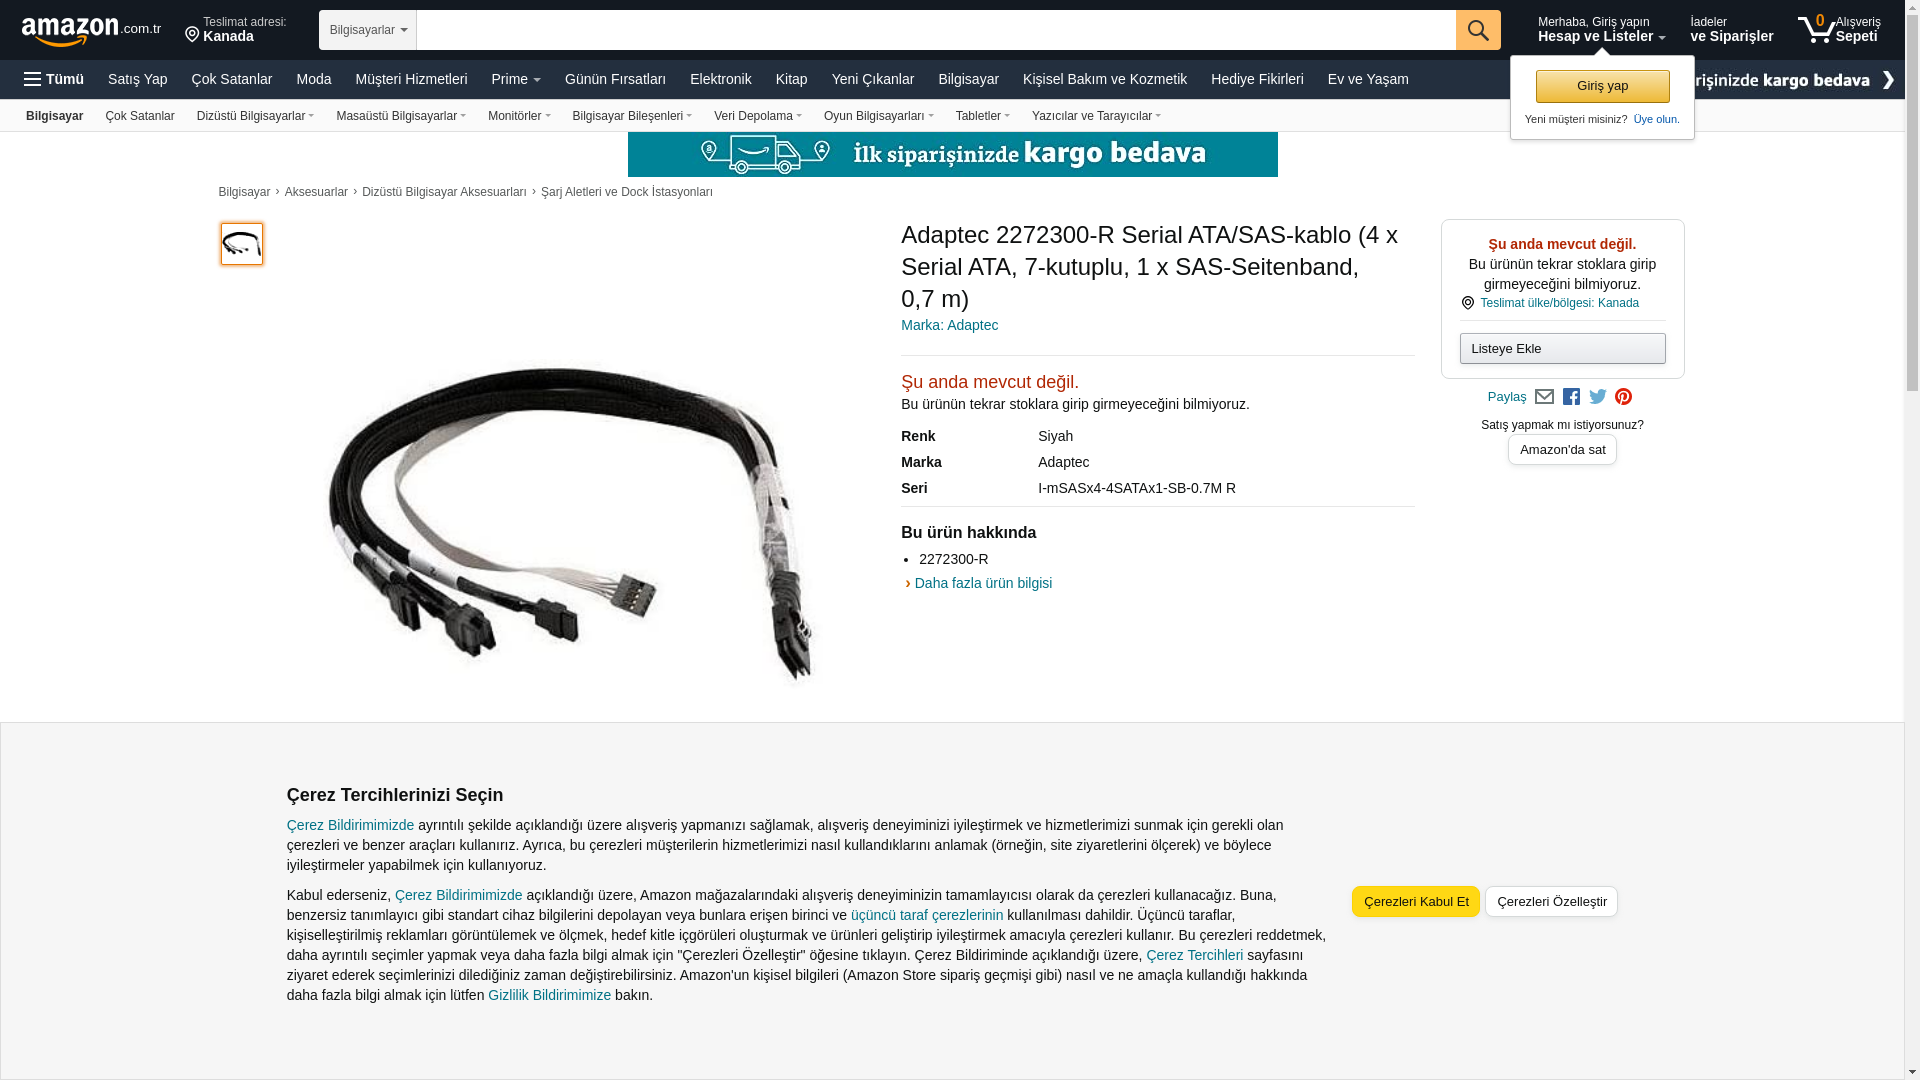Focus the main search input field
This screenshot has width=1920, height=1080.
(936, 30)
